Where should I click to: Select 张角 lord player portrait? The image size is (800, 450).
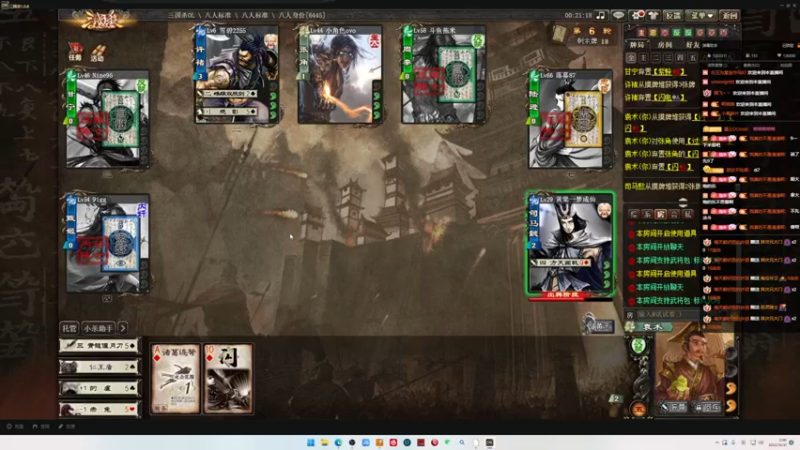(340, 74)
